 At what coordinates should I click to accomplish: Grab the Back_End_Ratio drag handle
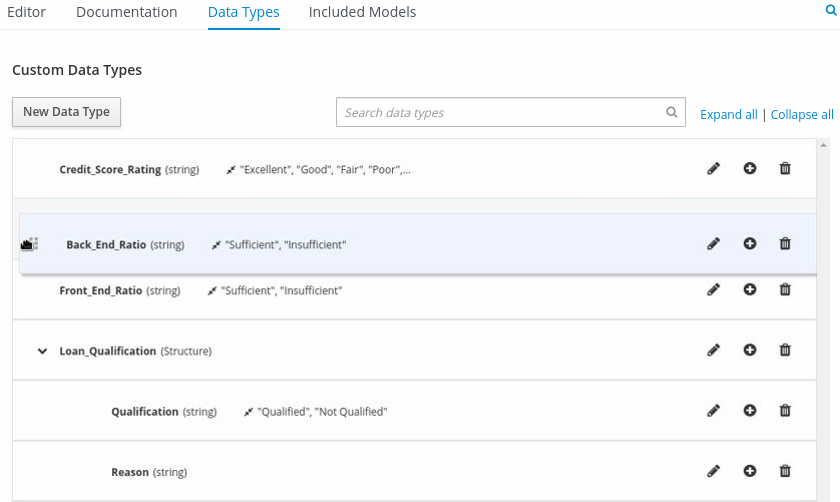pyautogui.click(x=29, y=244)
